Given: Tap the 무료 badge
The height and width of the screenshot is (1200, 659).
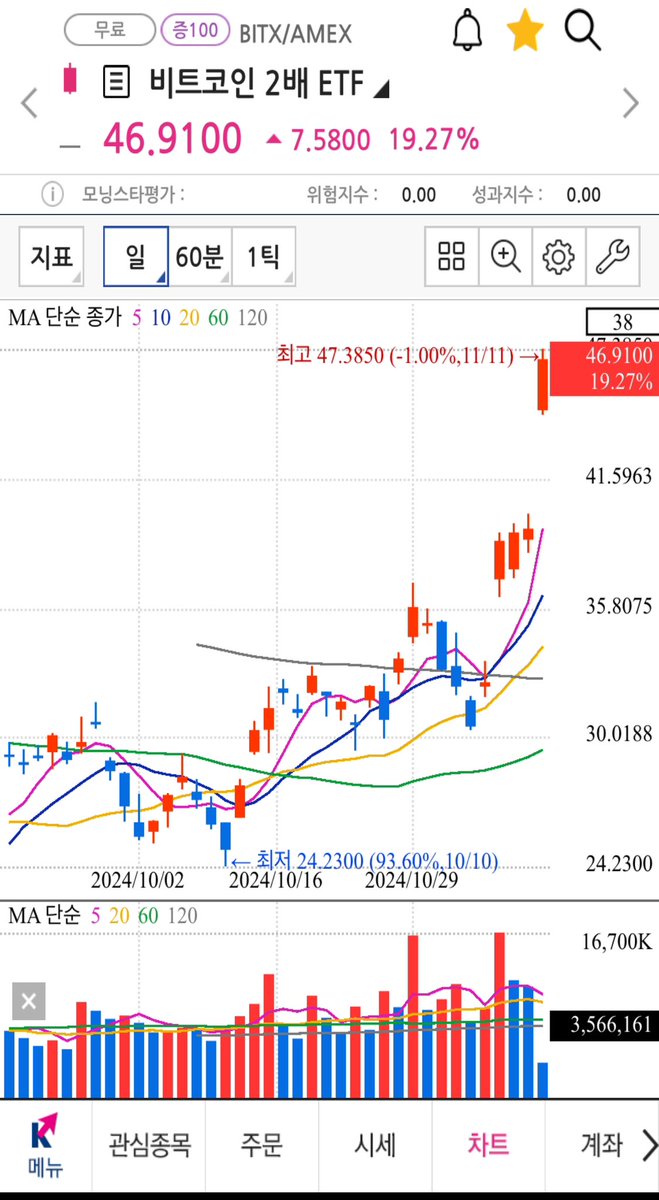Looking at the screenshot, I should [x=109, y=30].
